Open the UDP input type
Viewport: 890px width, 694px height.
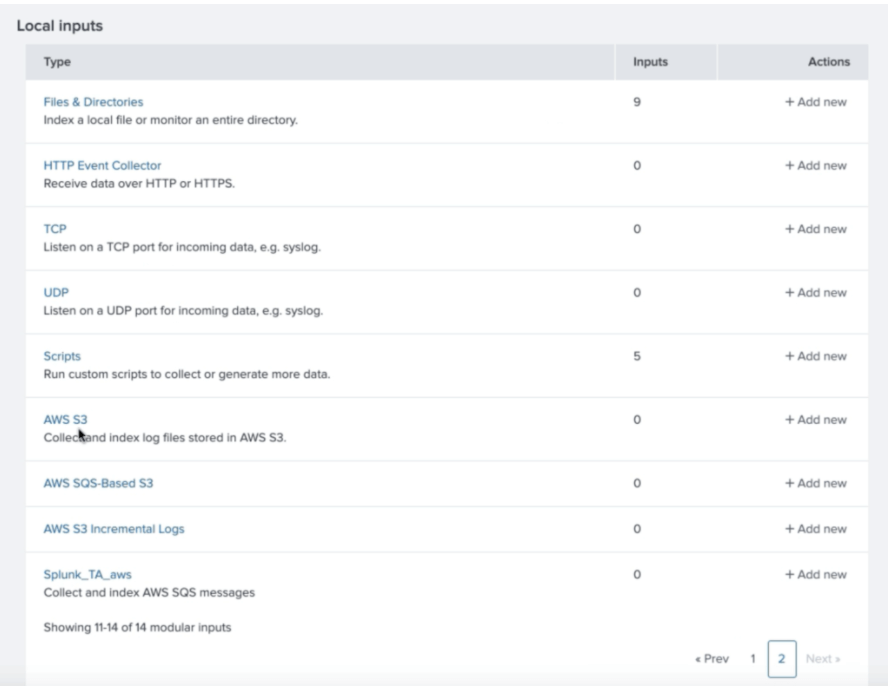click(56, 292)
